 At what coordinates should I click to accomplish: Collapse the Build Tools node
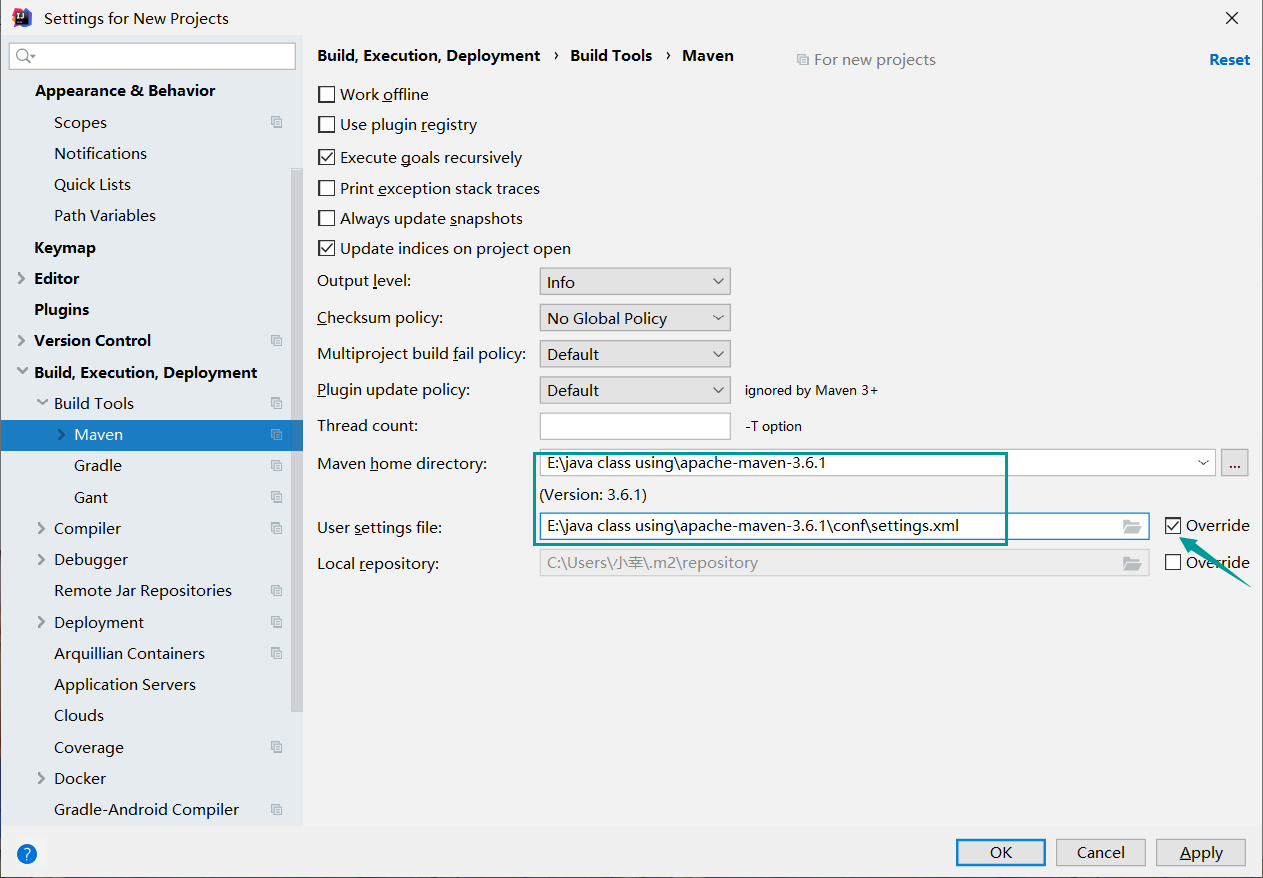pos(42,403)
